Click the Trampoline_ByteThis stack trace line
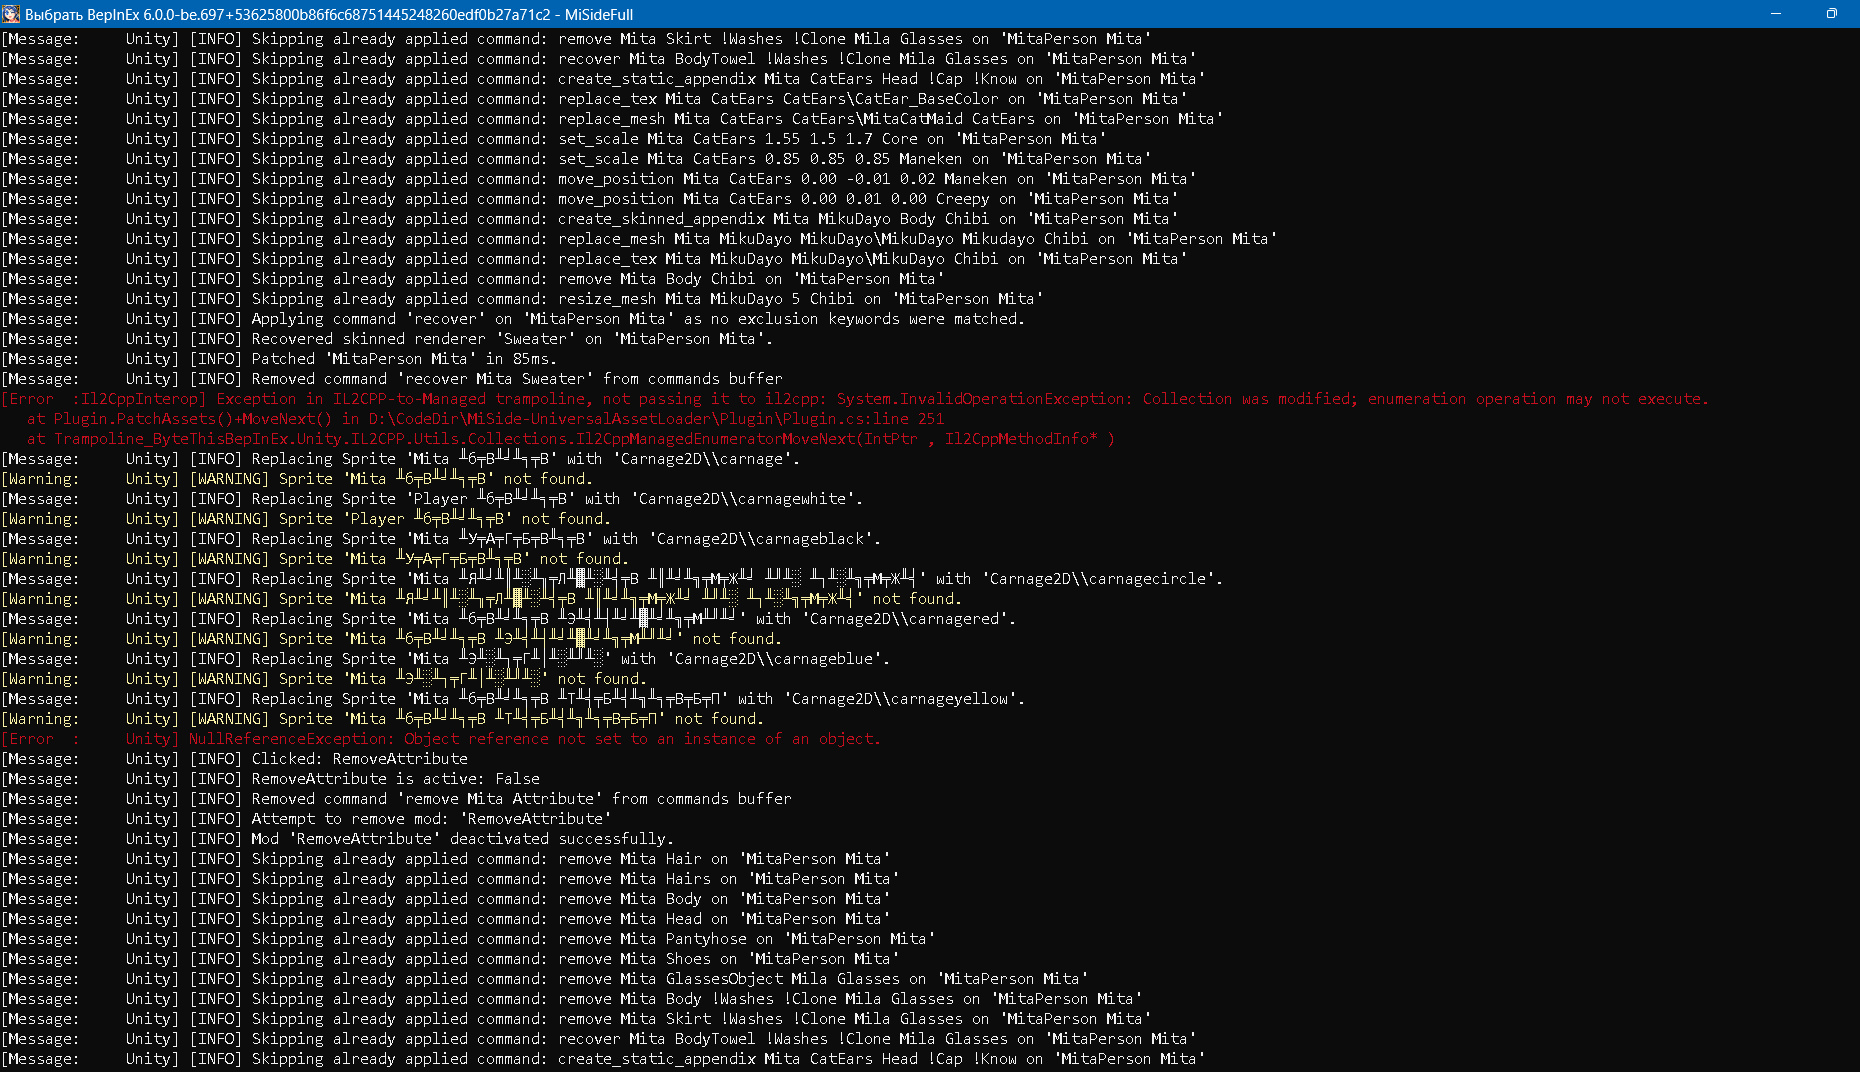The height and width of the screenshot is (1072, 1860). click(570, 439)
